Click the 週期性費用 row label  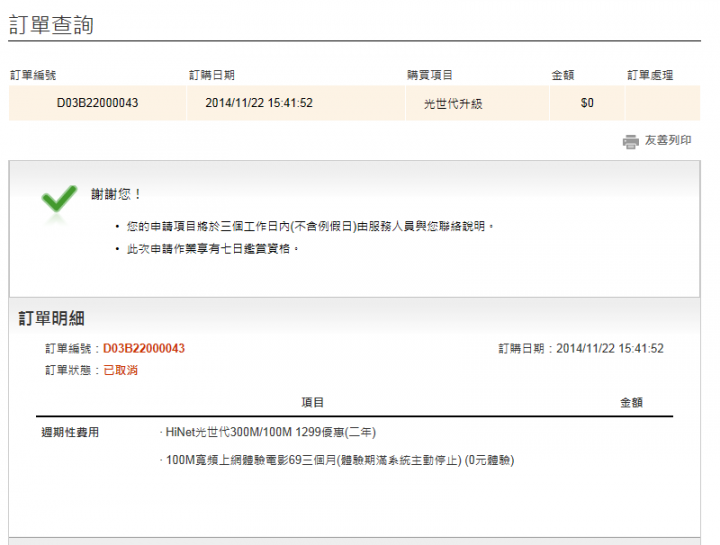70,432
